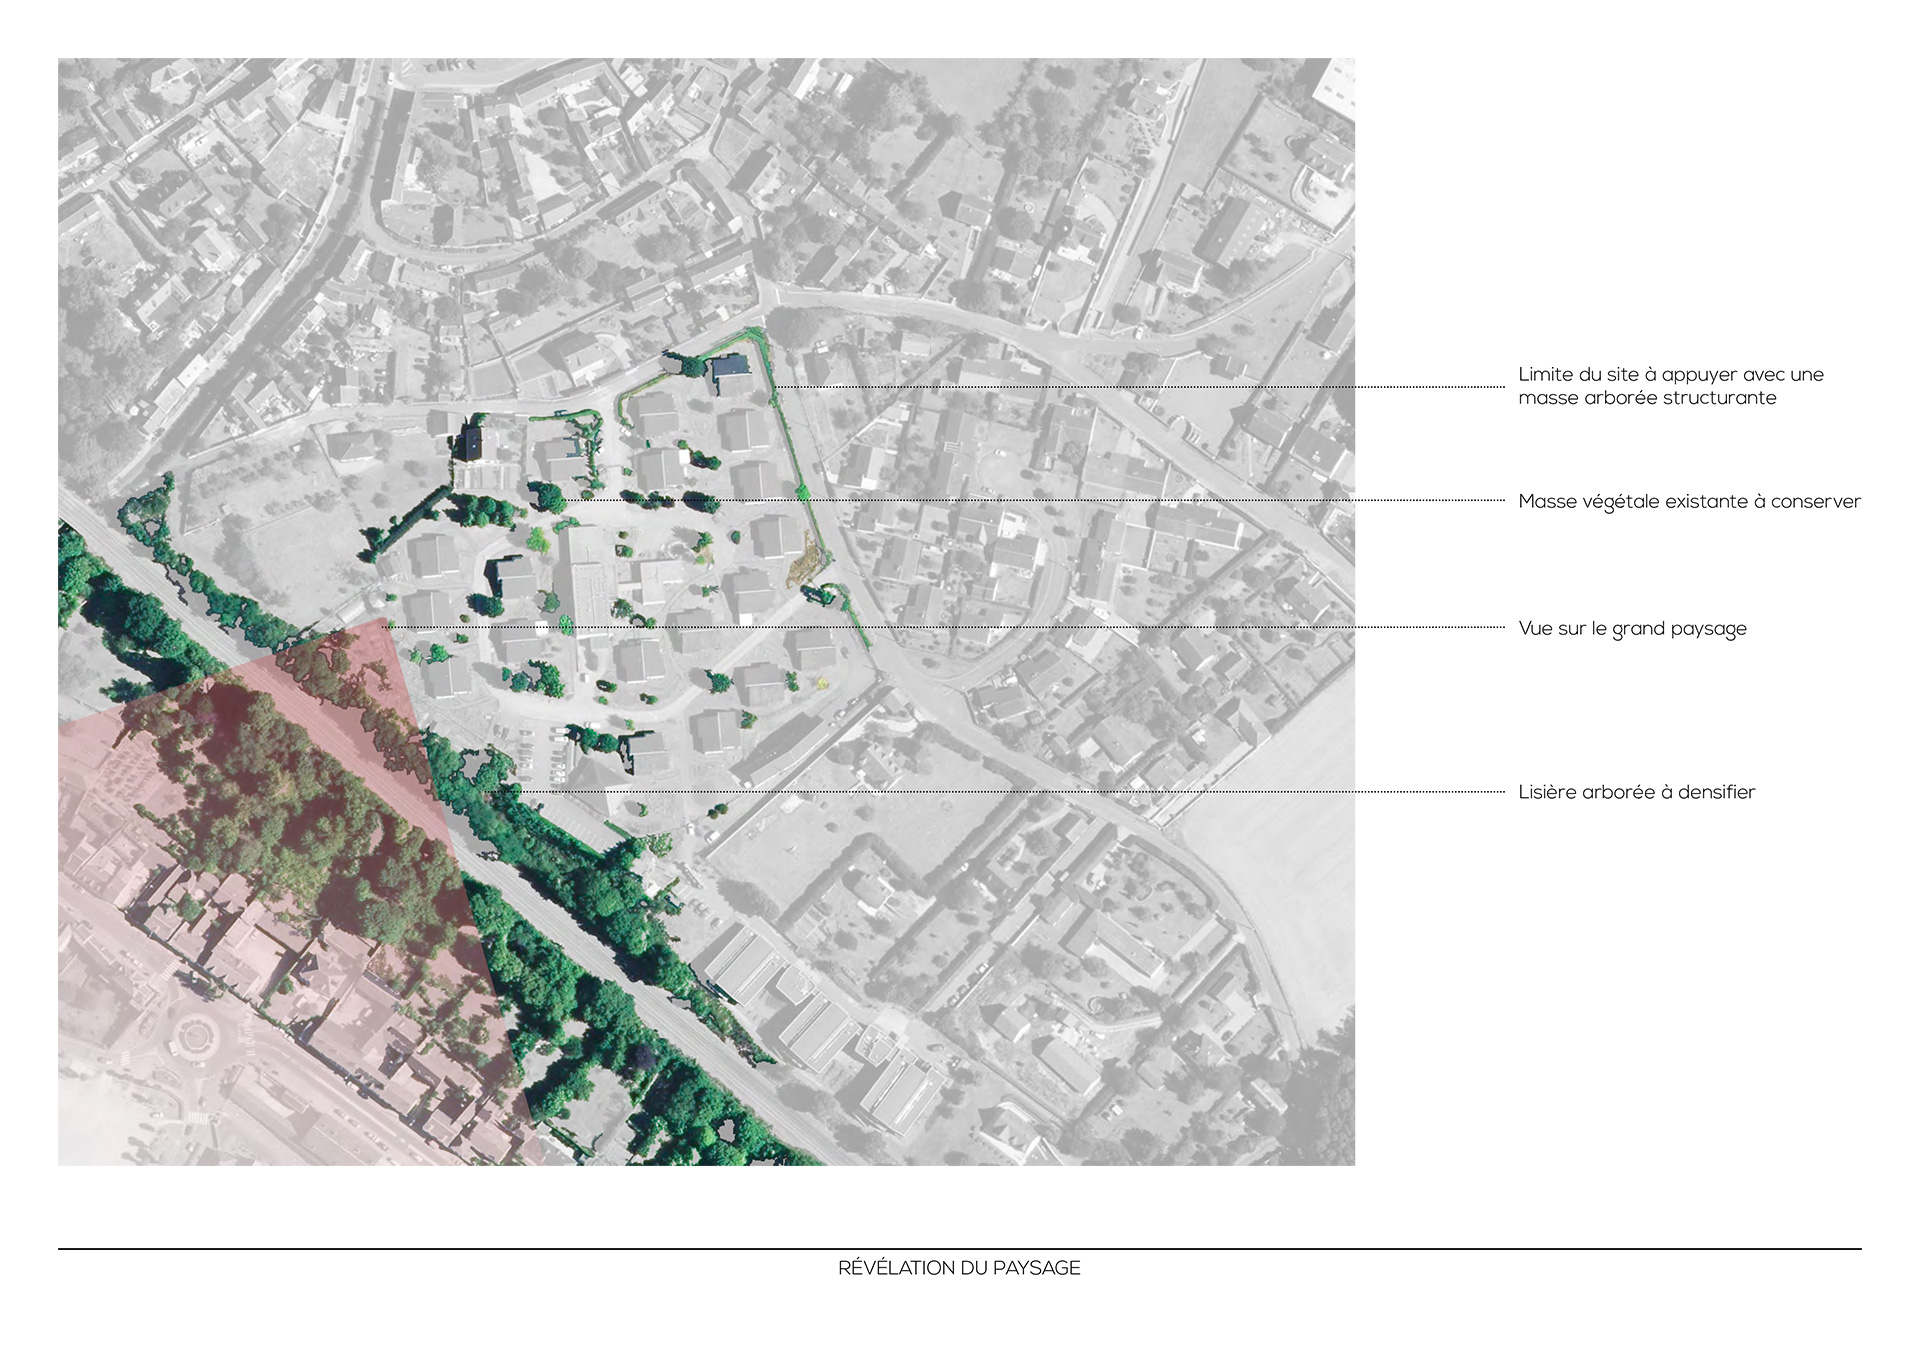
Task: Click the 'Masse végétale existante à conserver' label
Action: (1689, 502)
